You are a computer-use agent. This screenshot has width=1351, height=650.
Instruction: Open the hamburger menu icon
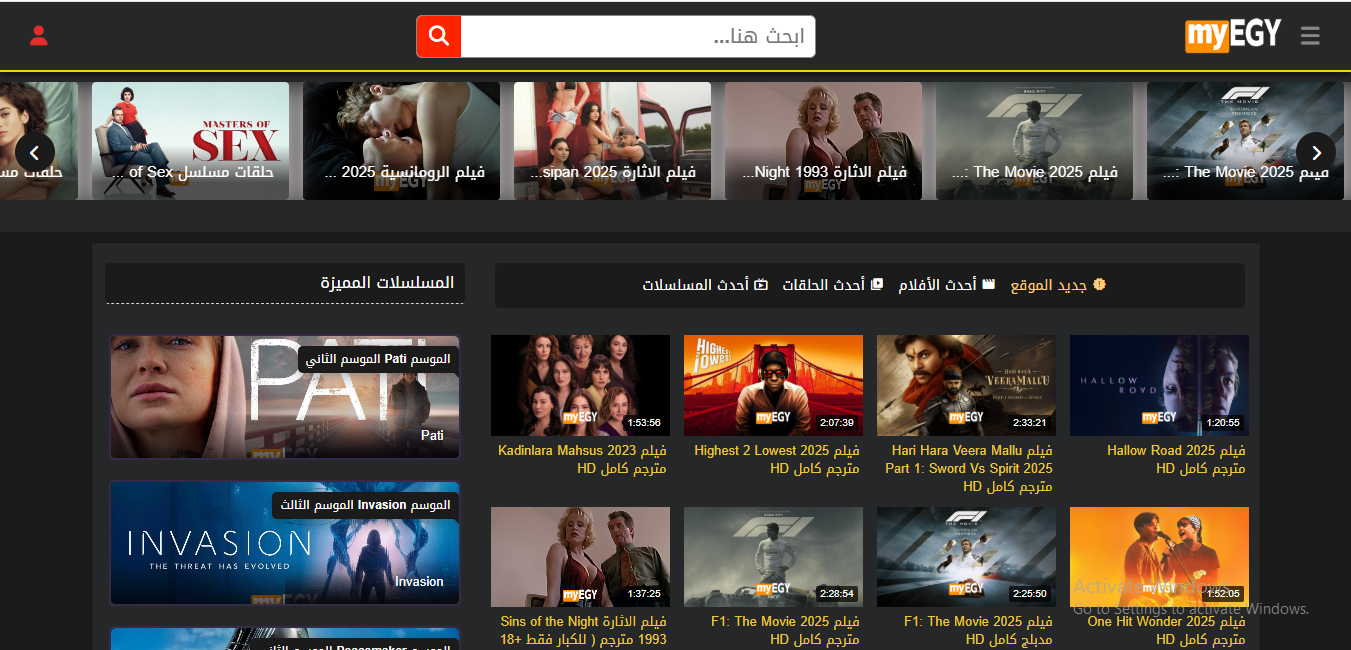1310,36
